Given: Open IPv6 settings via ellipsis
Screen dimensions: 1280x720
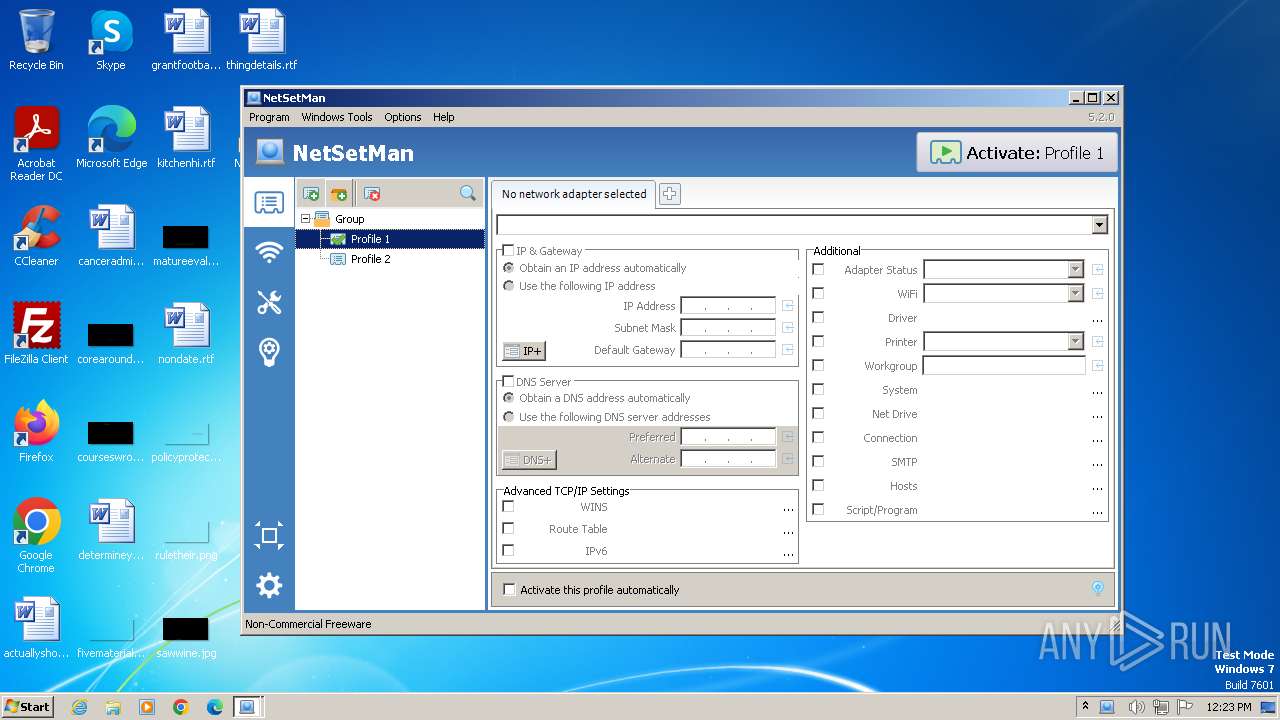Looking at the screenshot, I should [788, 553].
